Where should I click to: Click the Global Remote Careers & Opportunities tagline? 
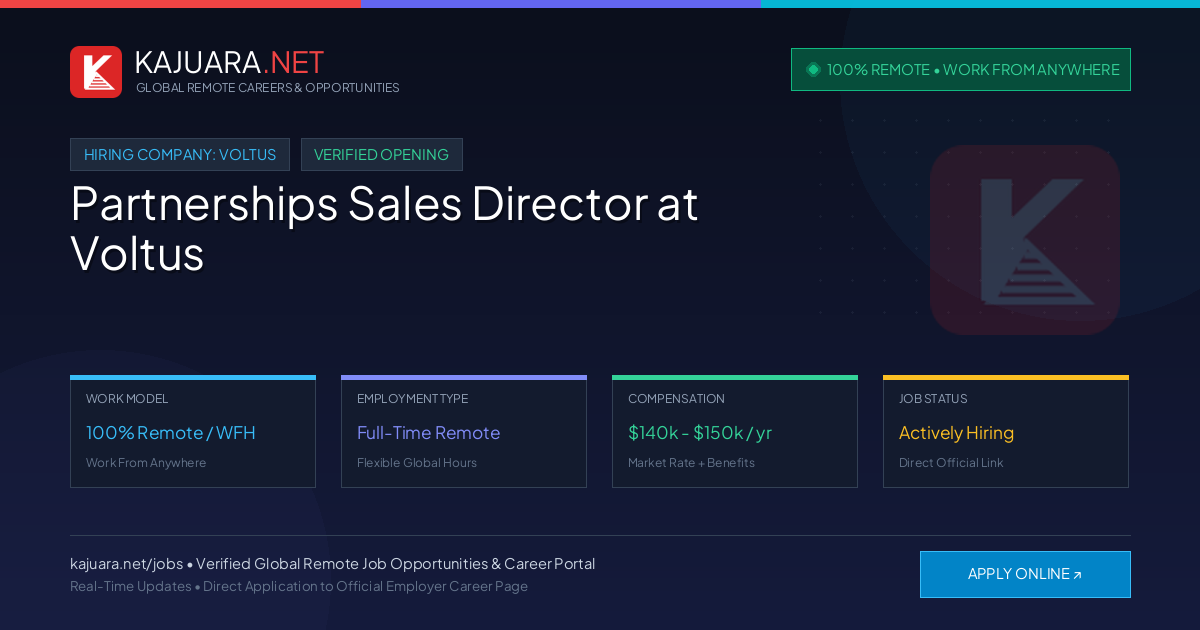[268, 88]
